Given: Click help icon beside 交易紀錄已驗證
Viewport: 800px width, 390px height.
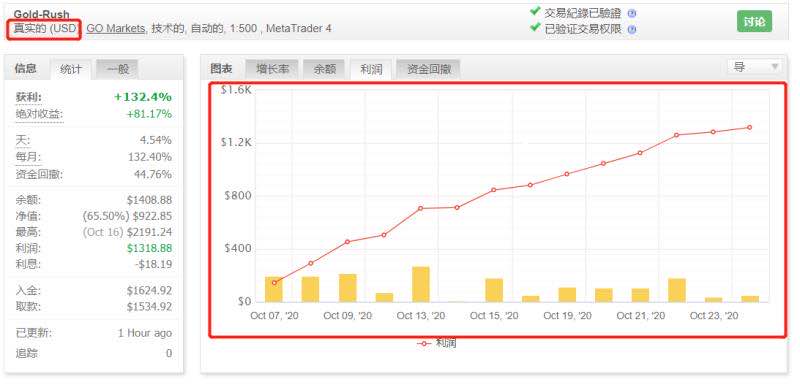Looking at the screenshot, I should (632, 13).
